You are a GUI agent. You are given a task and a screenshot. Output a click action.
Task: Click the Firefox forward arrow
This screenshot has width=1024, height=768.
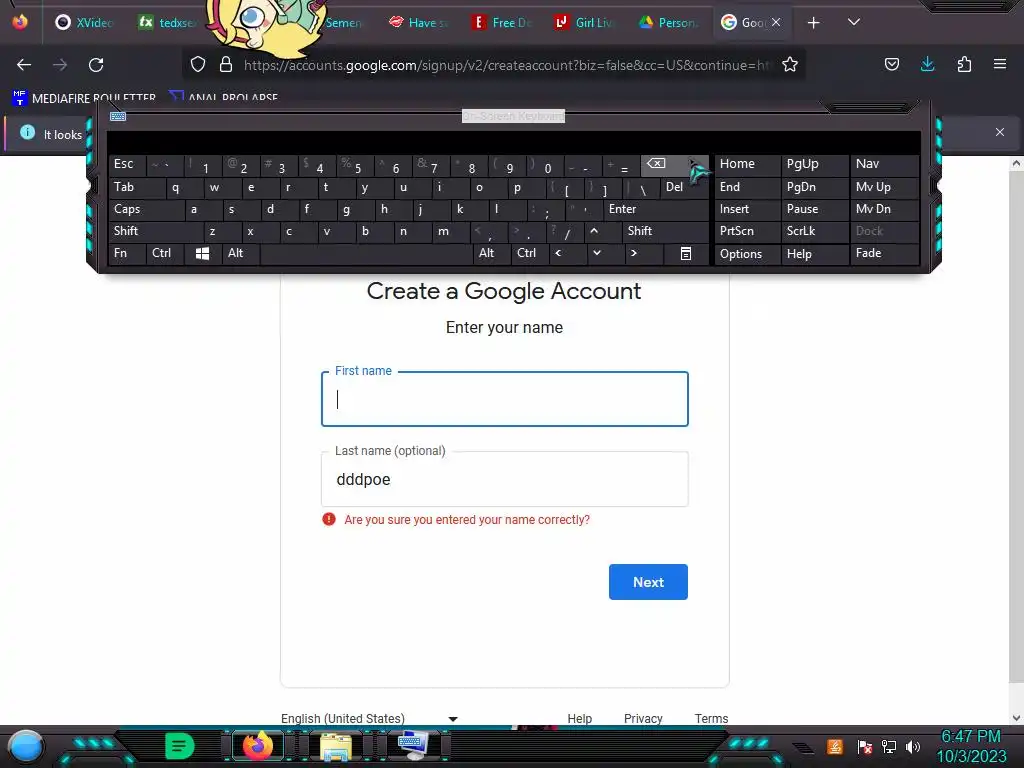pos(60,65)
